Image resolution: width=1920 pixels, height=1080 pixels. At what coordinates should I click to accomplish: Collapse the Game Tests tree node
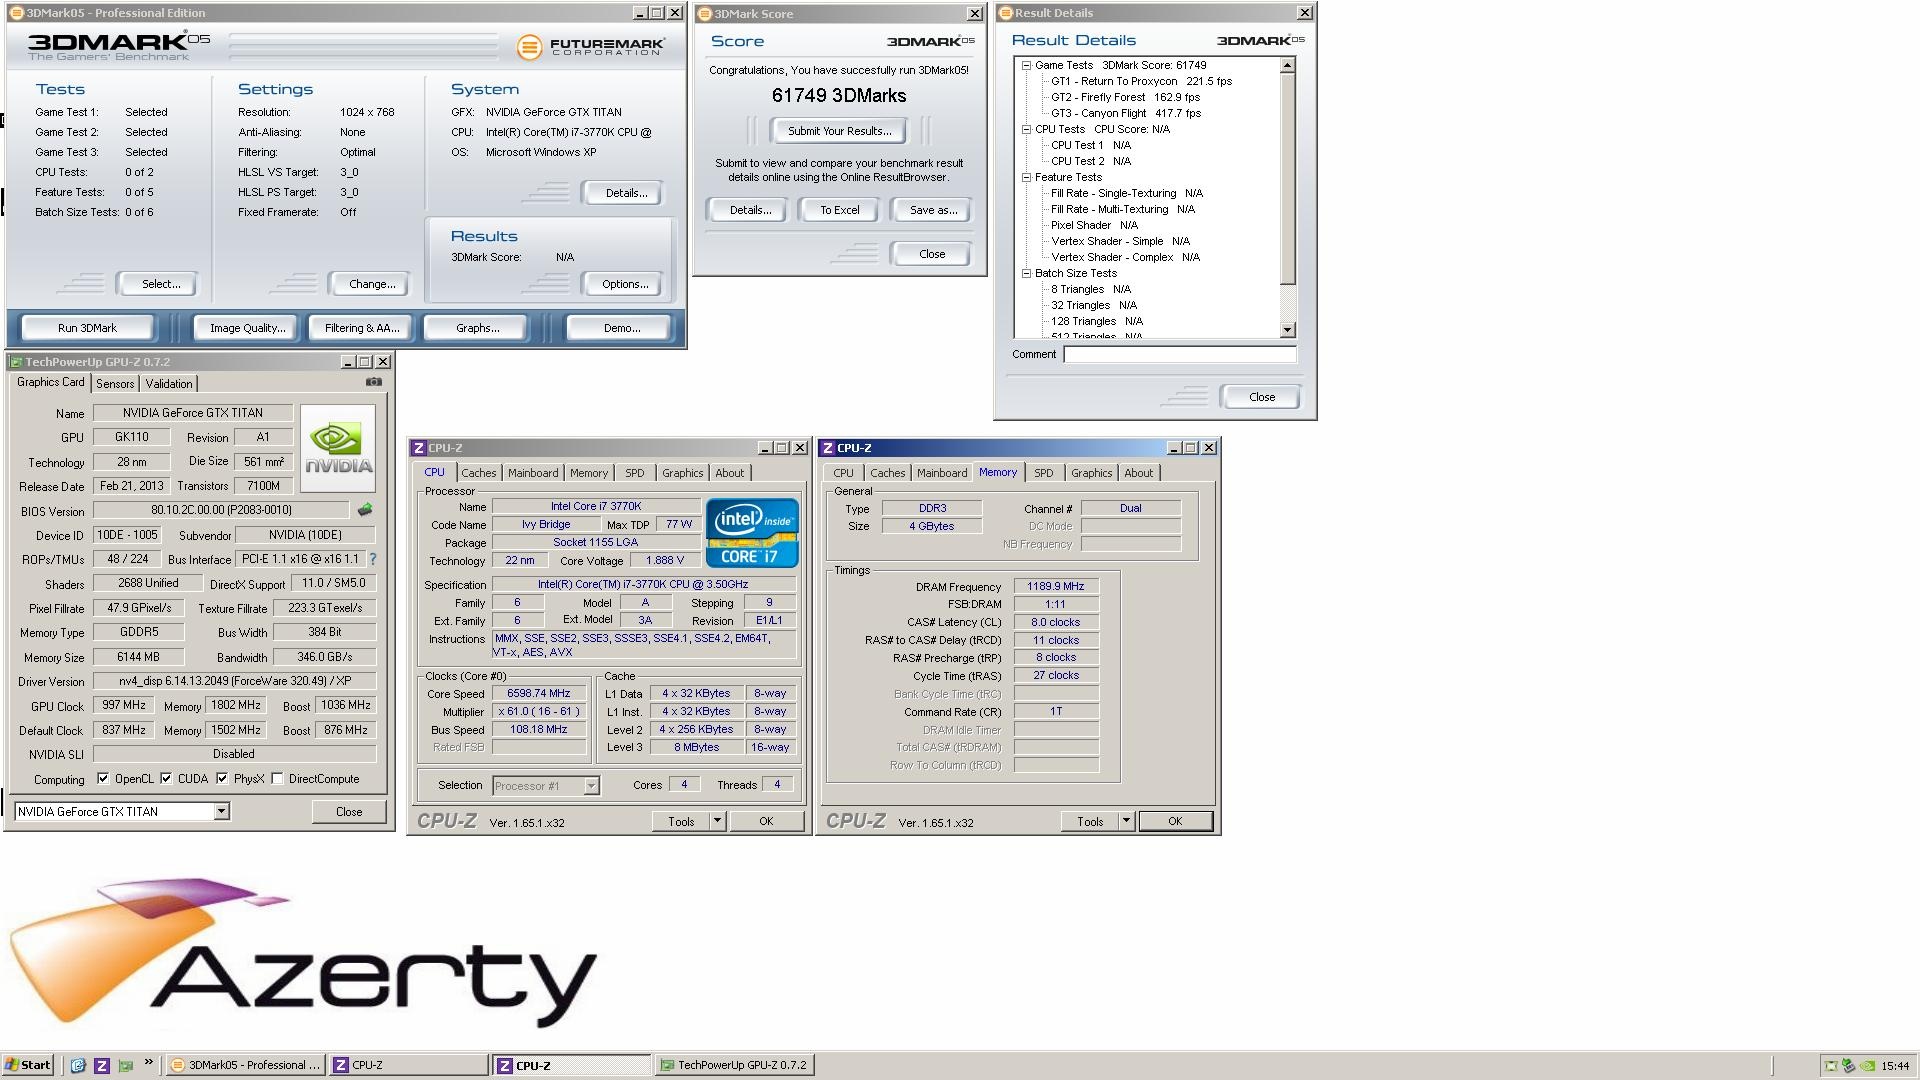[1026, 65]
